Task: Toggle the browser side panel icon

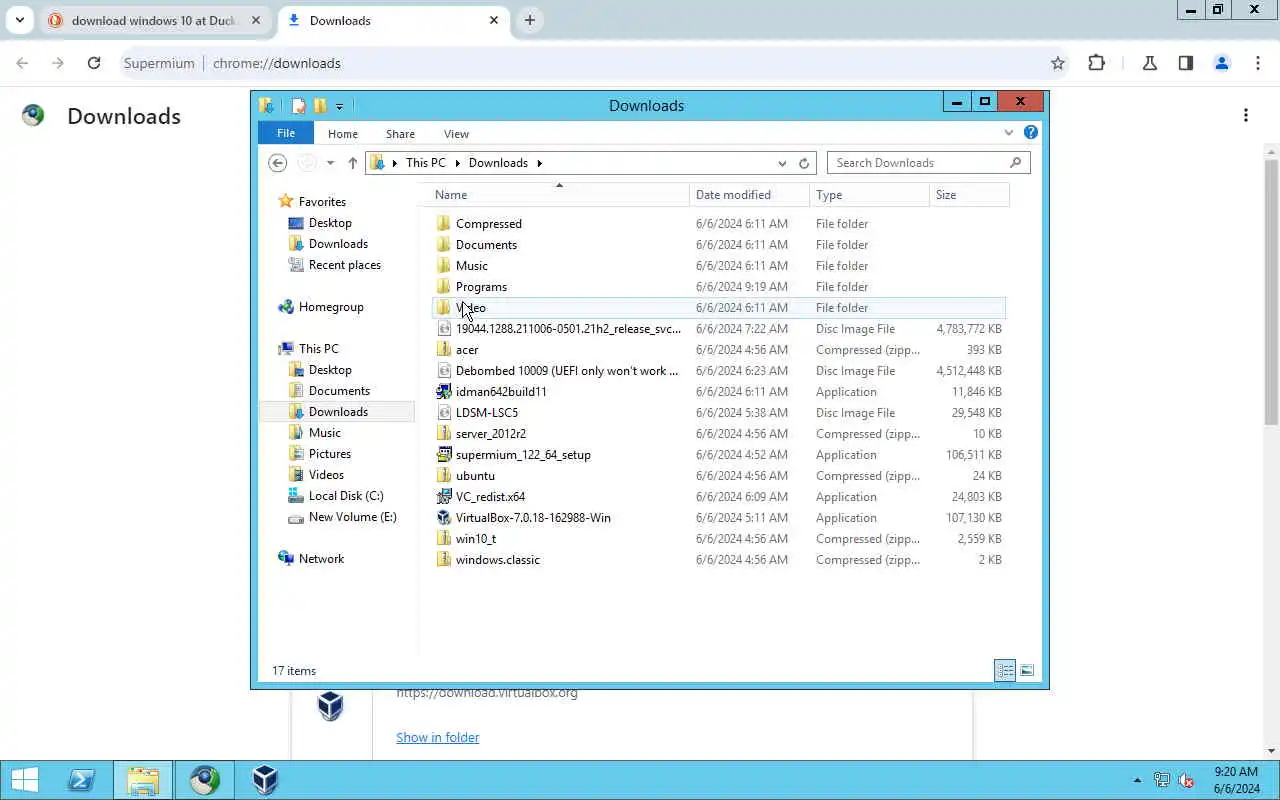Action: pyautogui.click(x=1186, y=63)
